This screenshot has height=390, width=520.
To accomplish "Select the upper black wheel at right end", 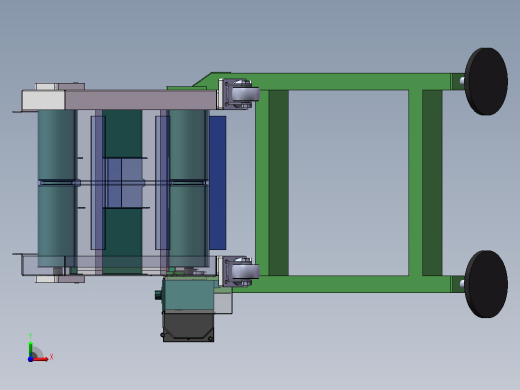I will click(x=486, y=81).
